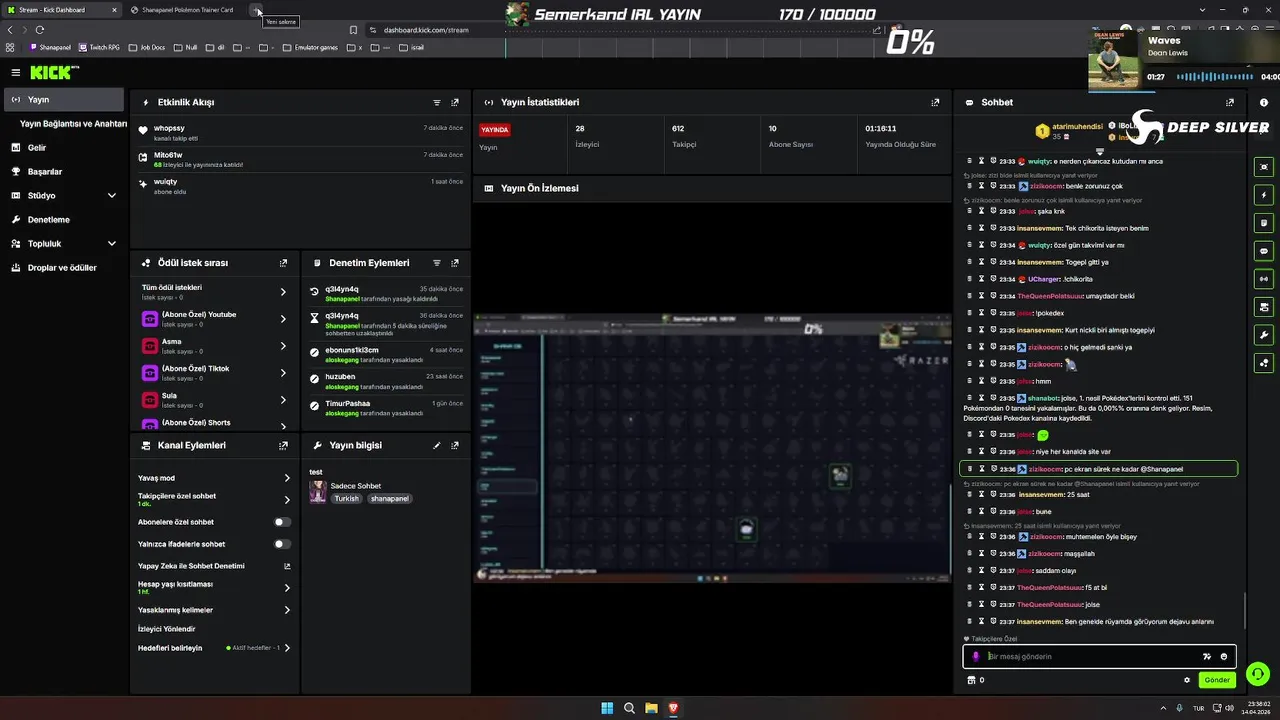Click the Sula reward row
Viewport: 1280px width, 720px height.
click(x=215, y=400)
